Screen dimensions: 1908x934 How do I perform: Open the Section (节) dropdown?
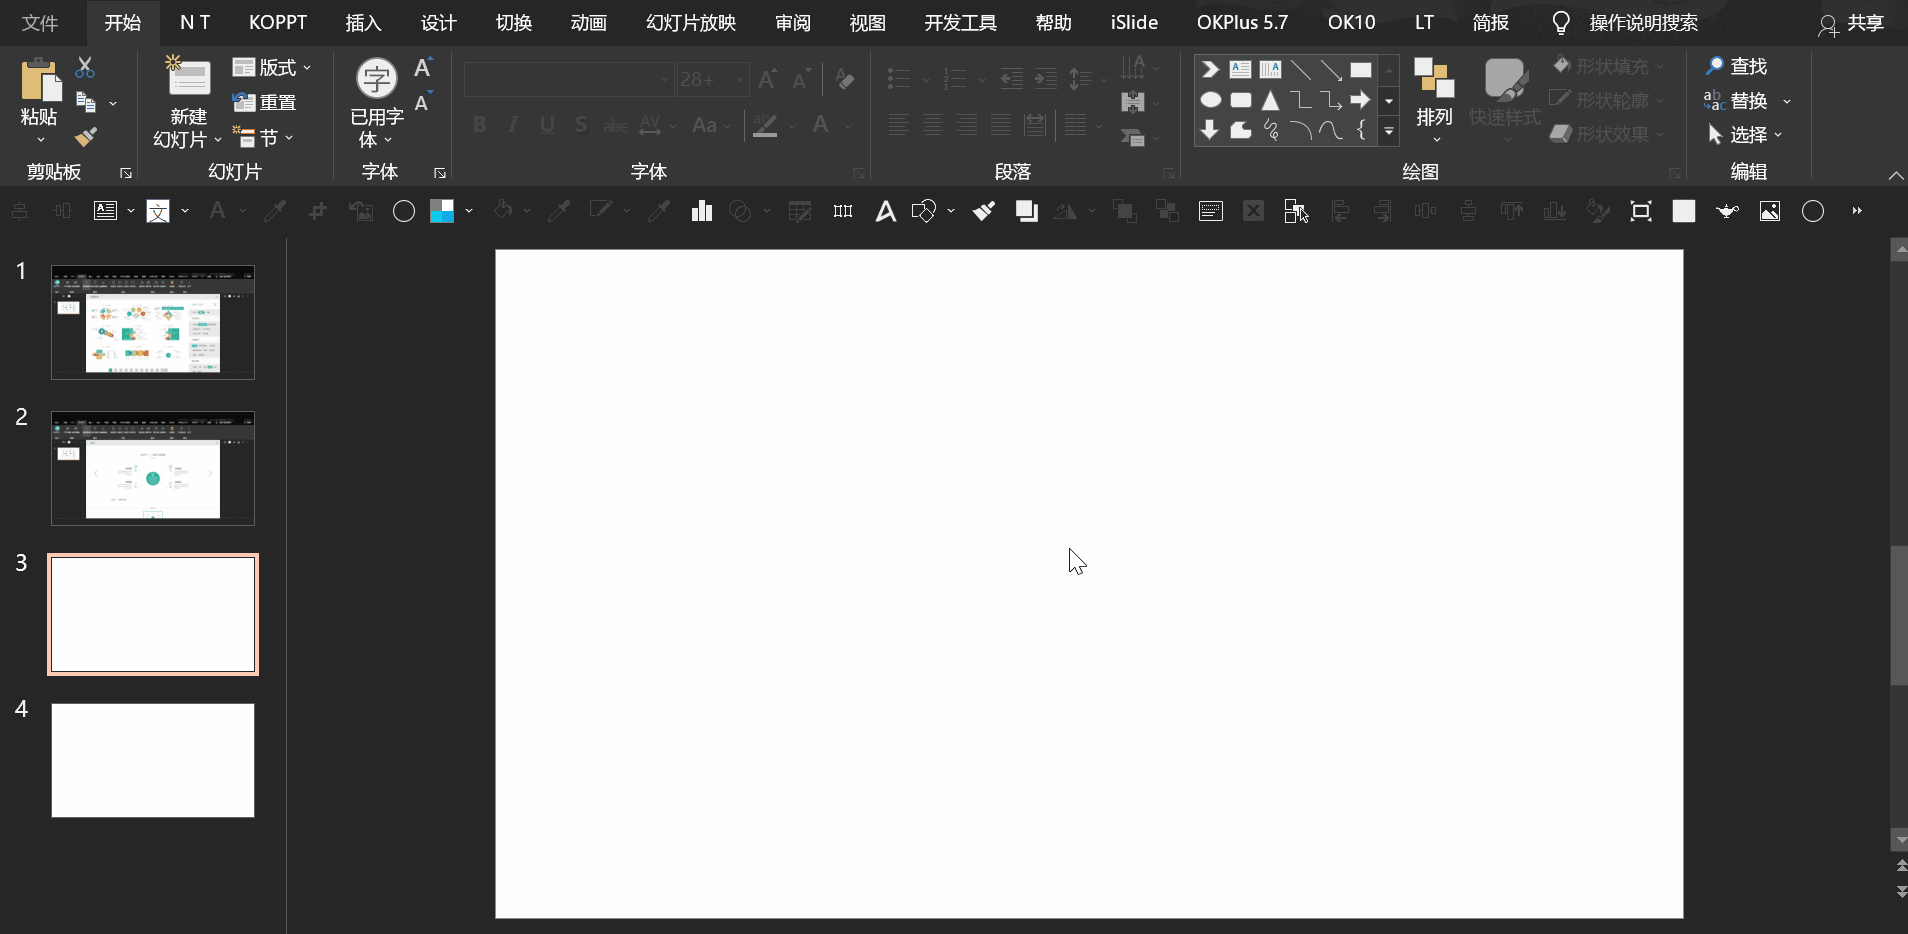tap(264, 137)
